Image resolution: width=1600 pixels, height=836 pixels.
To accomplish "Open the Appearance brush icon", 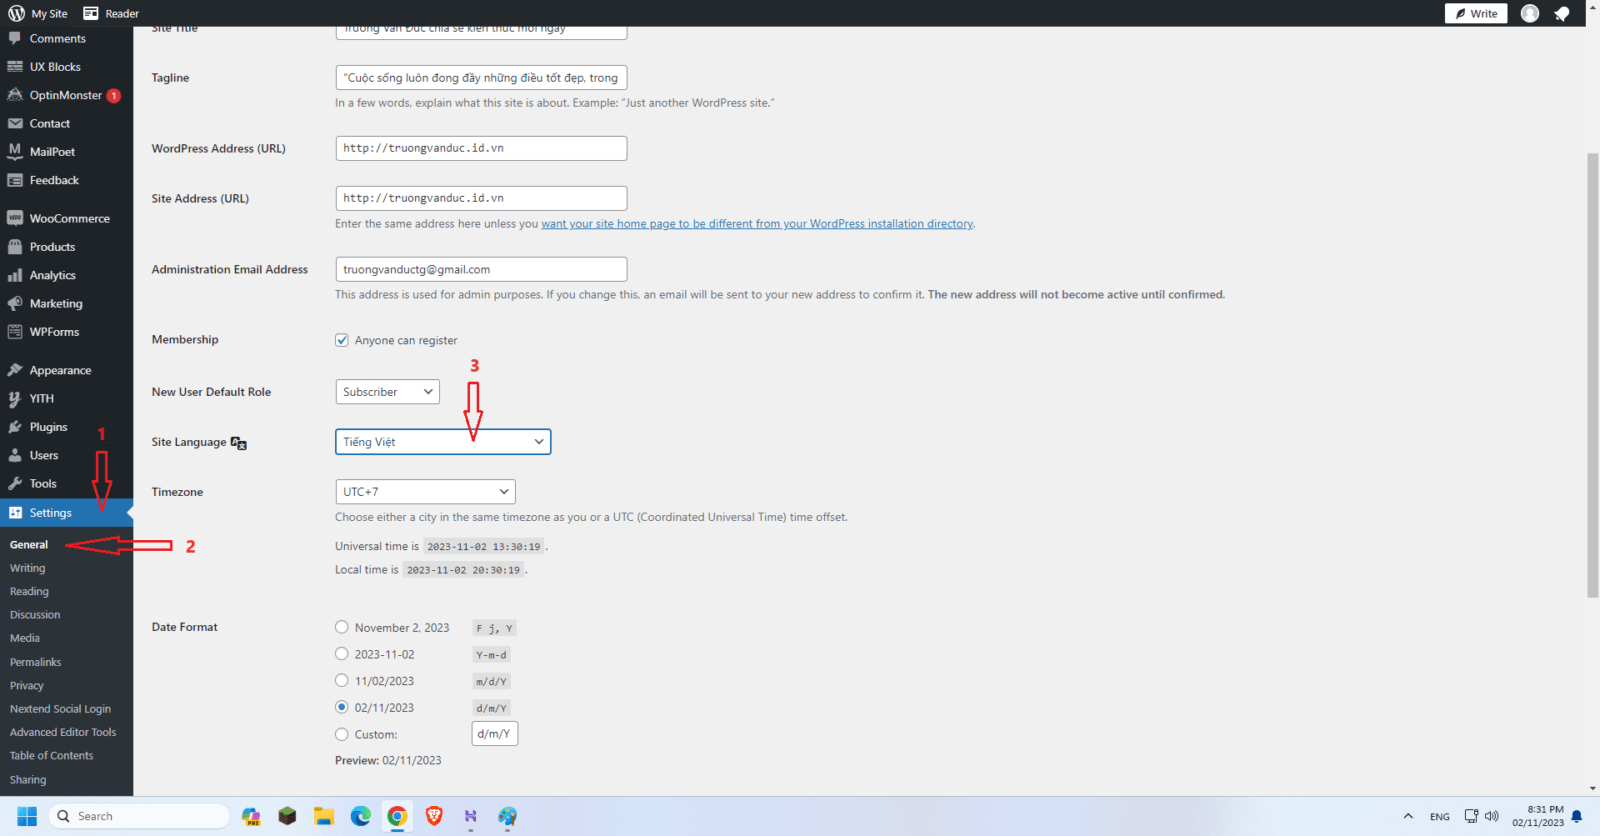I will click(15, 370).
